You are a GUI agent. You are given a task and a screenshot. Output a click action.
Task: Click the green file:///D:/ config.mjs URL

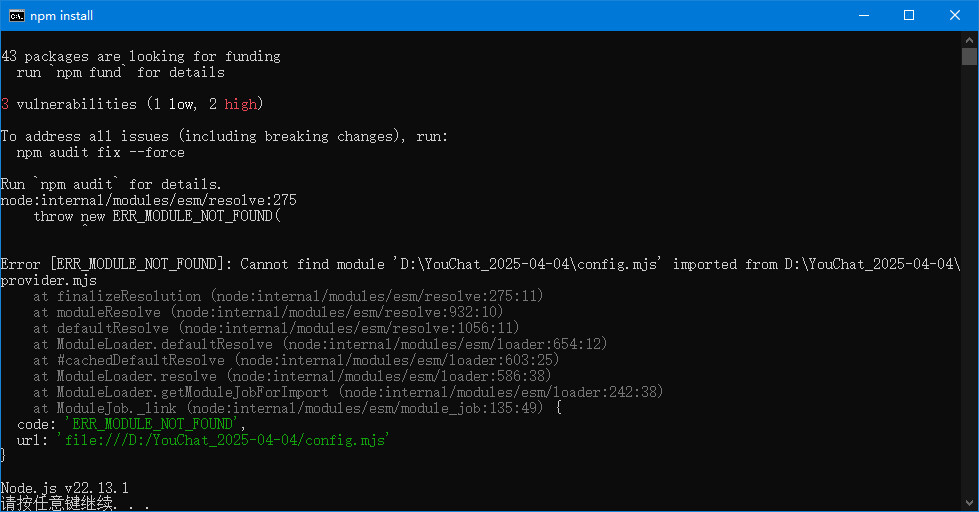pyautogui.click(x=222, y=440)
